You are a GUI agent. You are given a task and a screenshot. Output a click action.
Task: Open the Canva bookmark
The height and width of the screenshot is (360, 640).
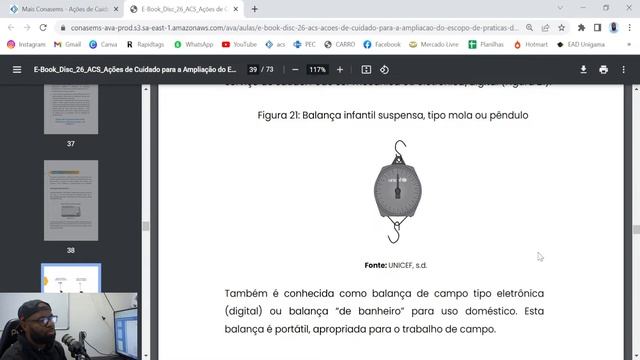[103, 44]
